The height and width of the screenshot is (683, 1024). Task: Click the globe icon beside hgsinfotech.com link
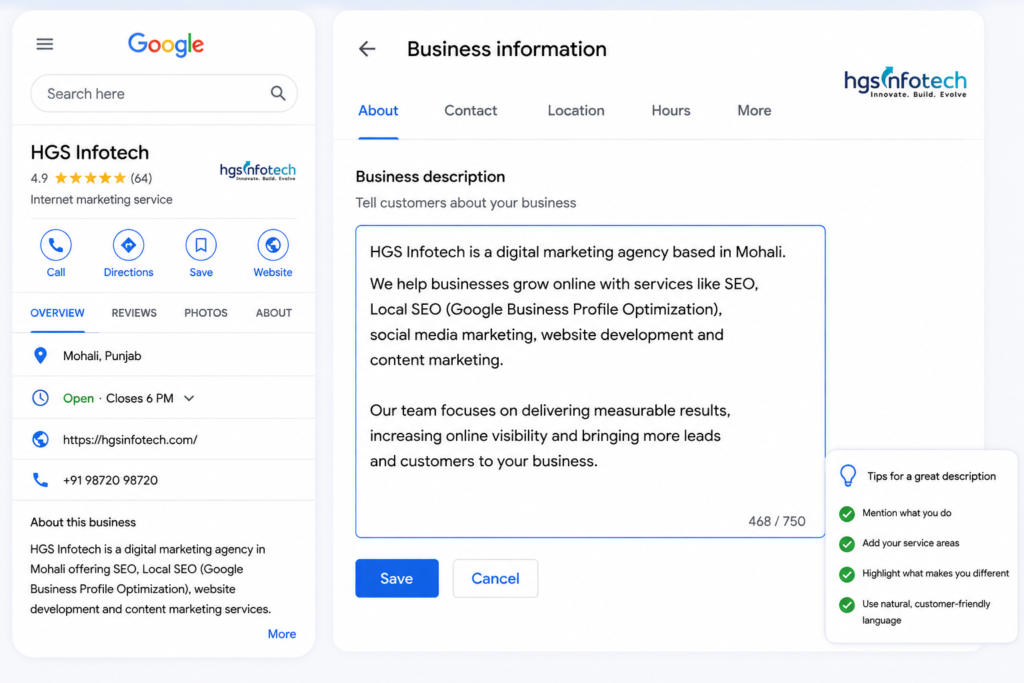(40, 439)
